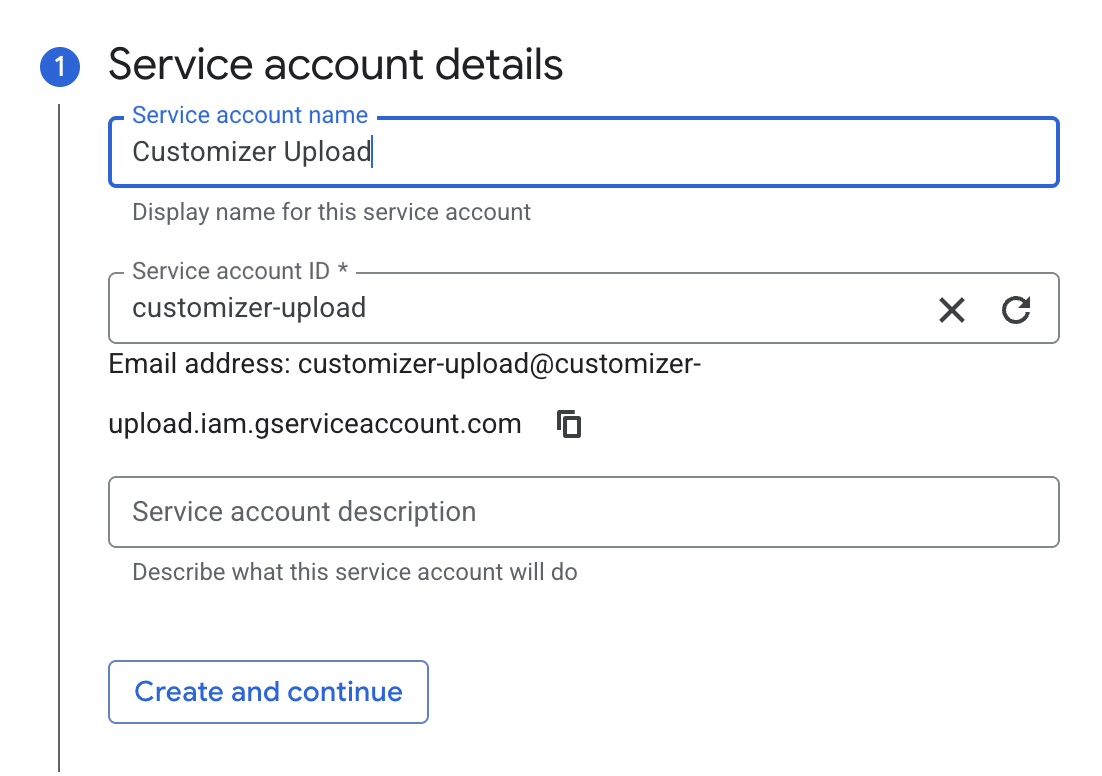Click the 'Service account ID *' label
The image size is (1102, 776).
(x=239, y=271)
